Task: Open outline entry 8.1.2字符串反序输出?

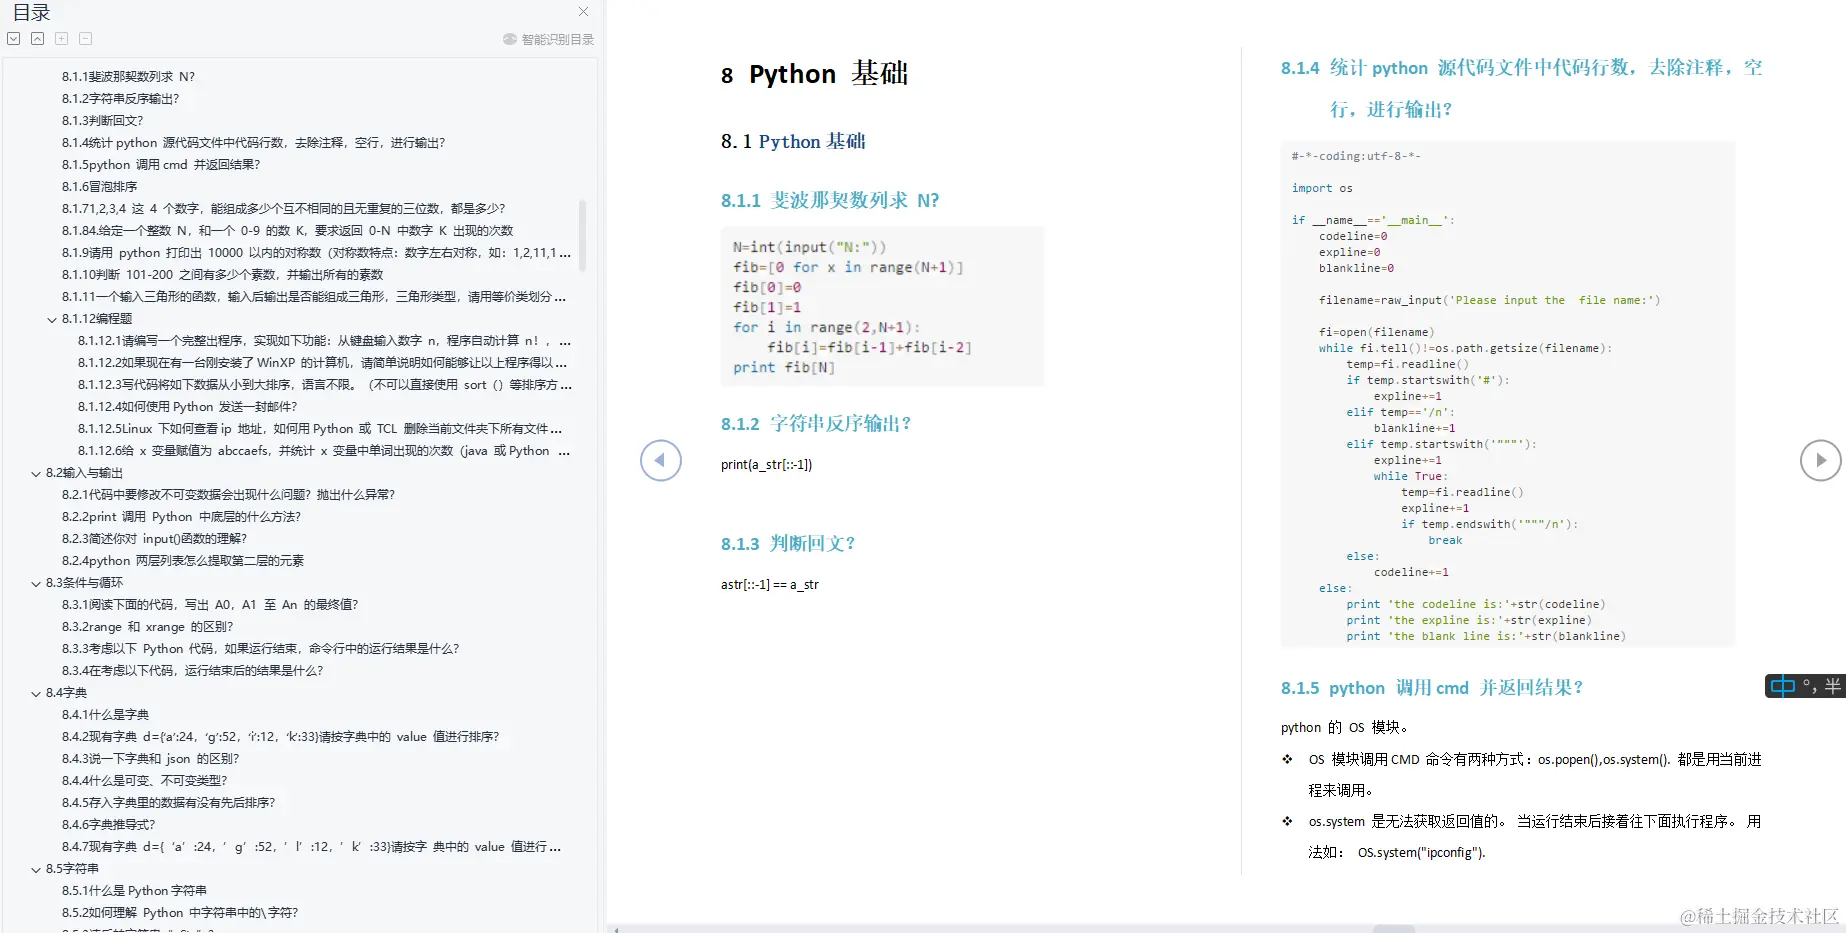Action: pos(120,99)
